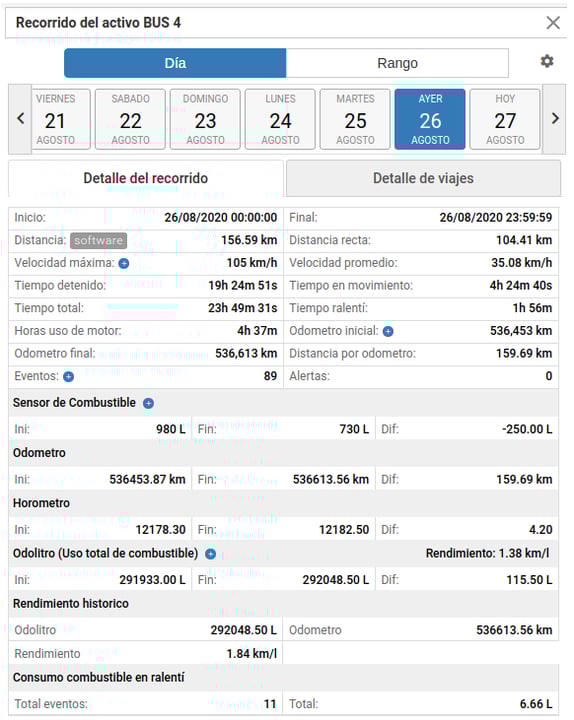This screenshot has width=574, height=720.
Task: Click the plus icon next to Velocidad máxima
Action: pyautogui.click(x=124, y=264)
